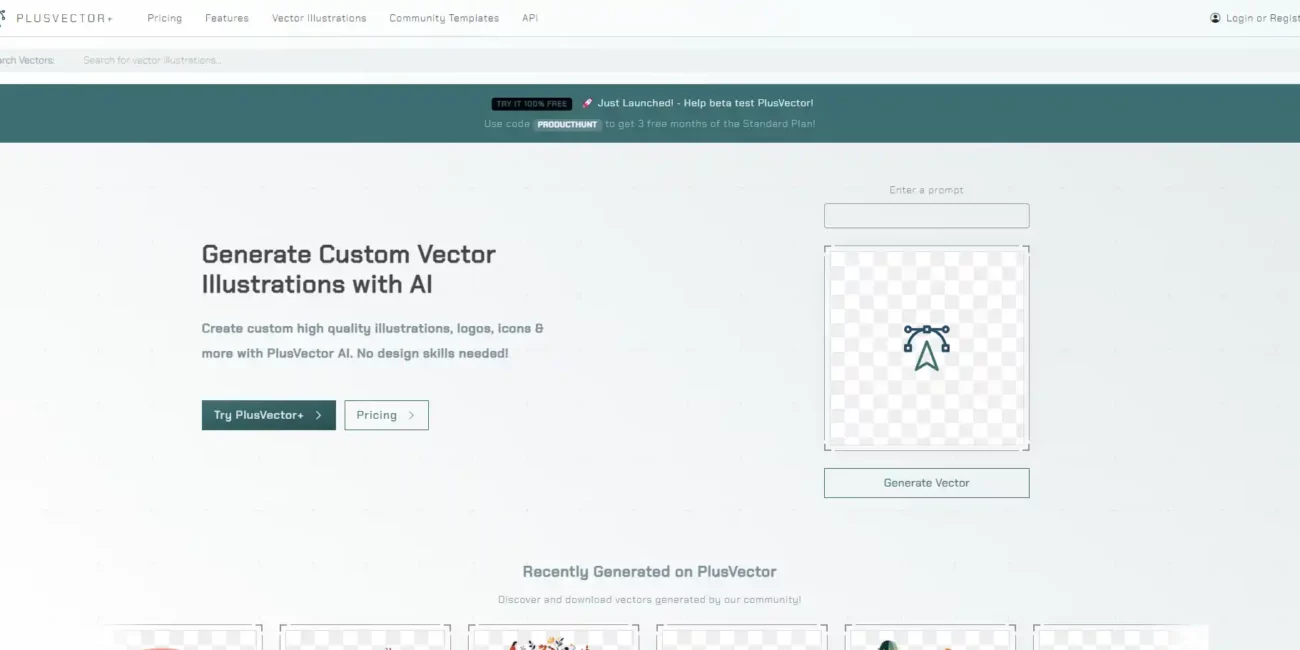Click the user account icon near Login
The image size is (1300, 650).
[x=1215, y=17]
